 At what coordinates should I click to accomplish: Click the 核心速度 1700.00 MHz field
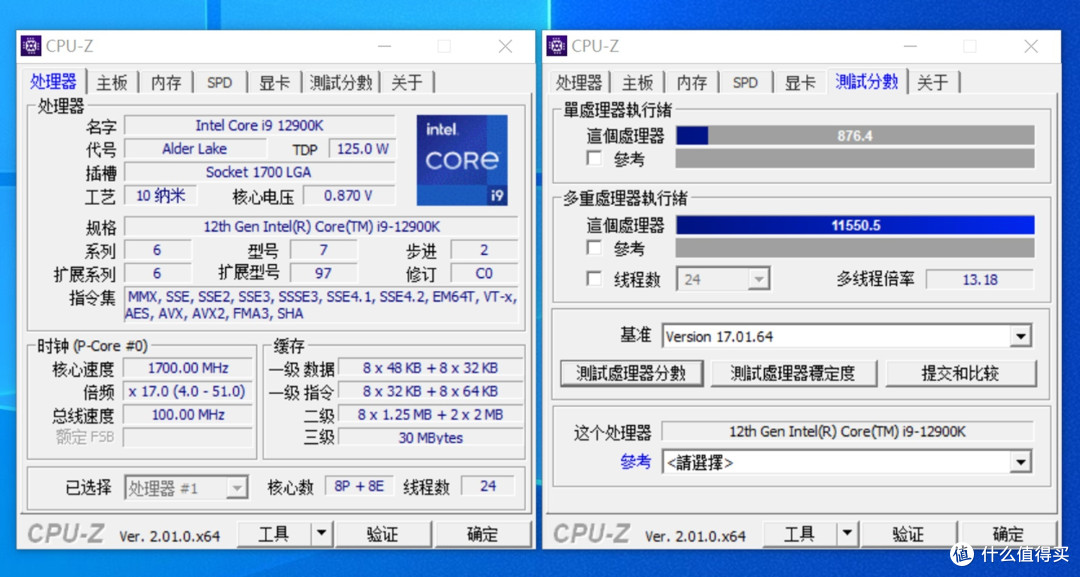[188, 368]
